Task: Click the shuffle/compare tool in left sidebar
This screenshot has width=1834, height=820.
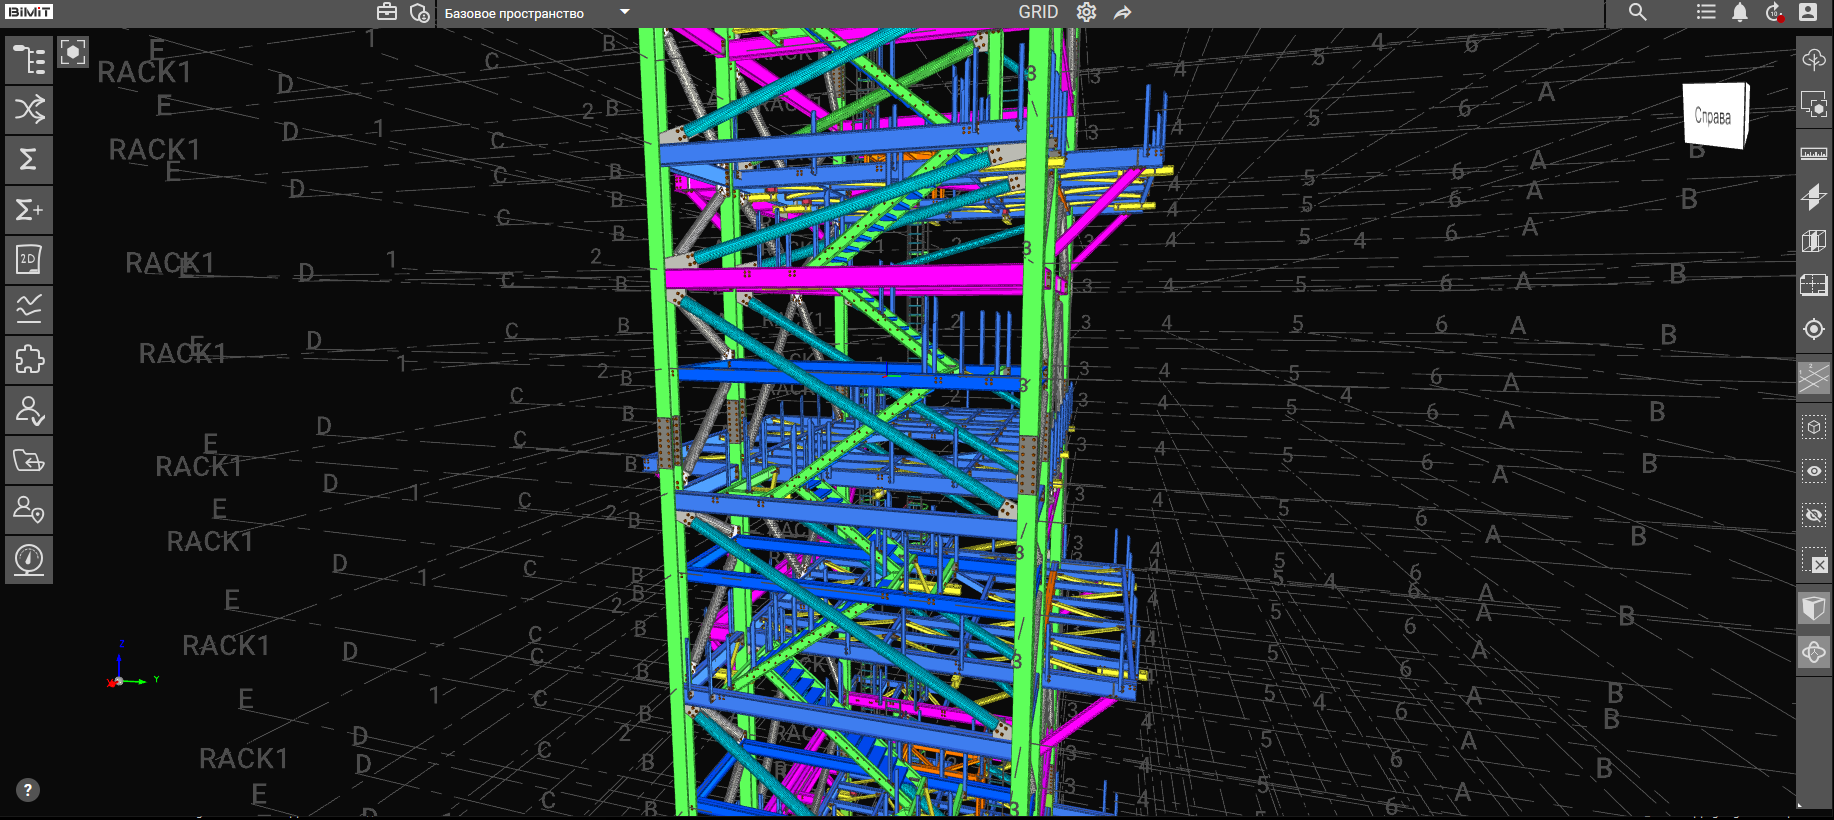Action: [29, 109]
